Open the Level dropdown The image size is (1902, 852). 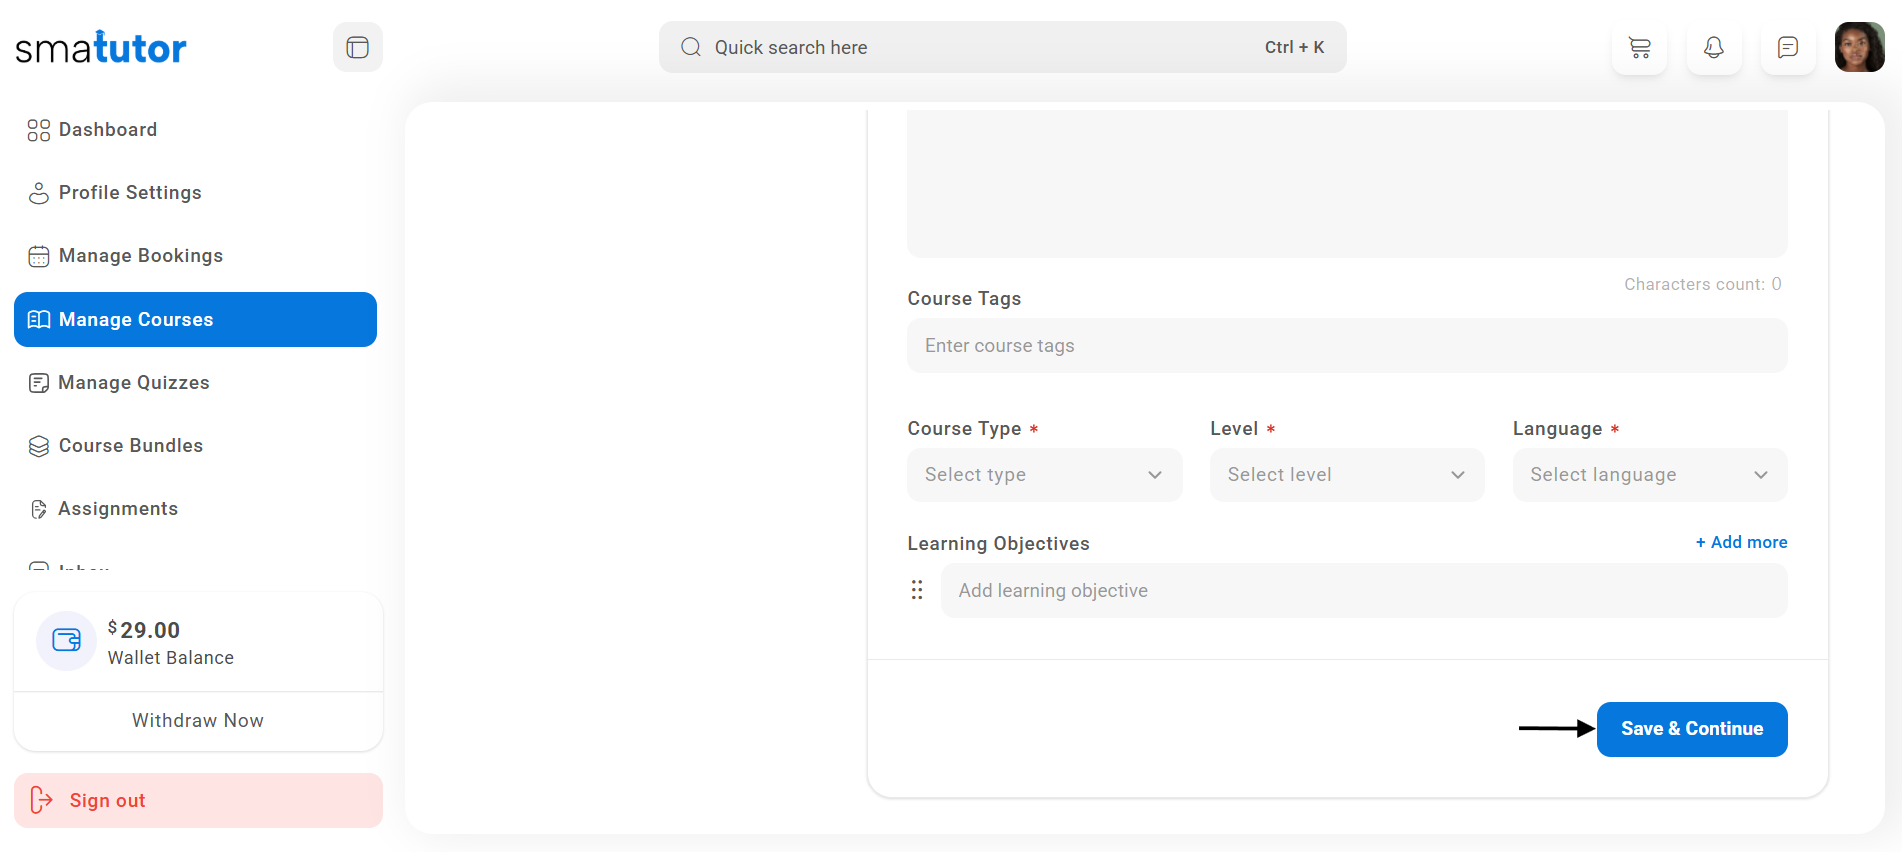(x=1346, y=475)
